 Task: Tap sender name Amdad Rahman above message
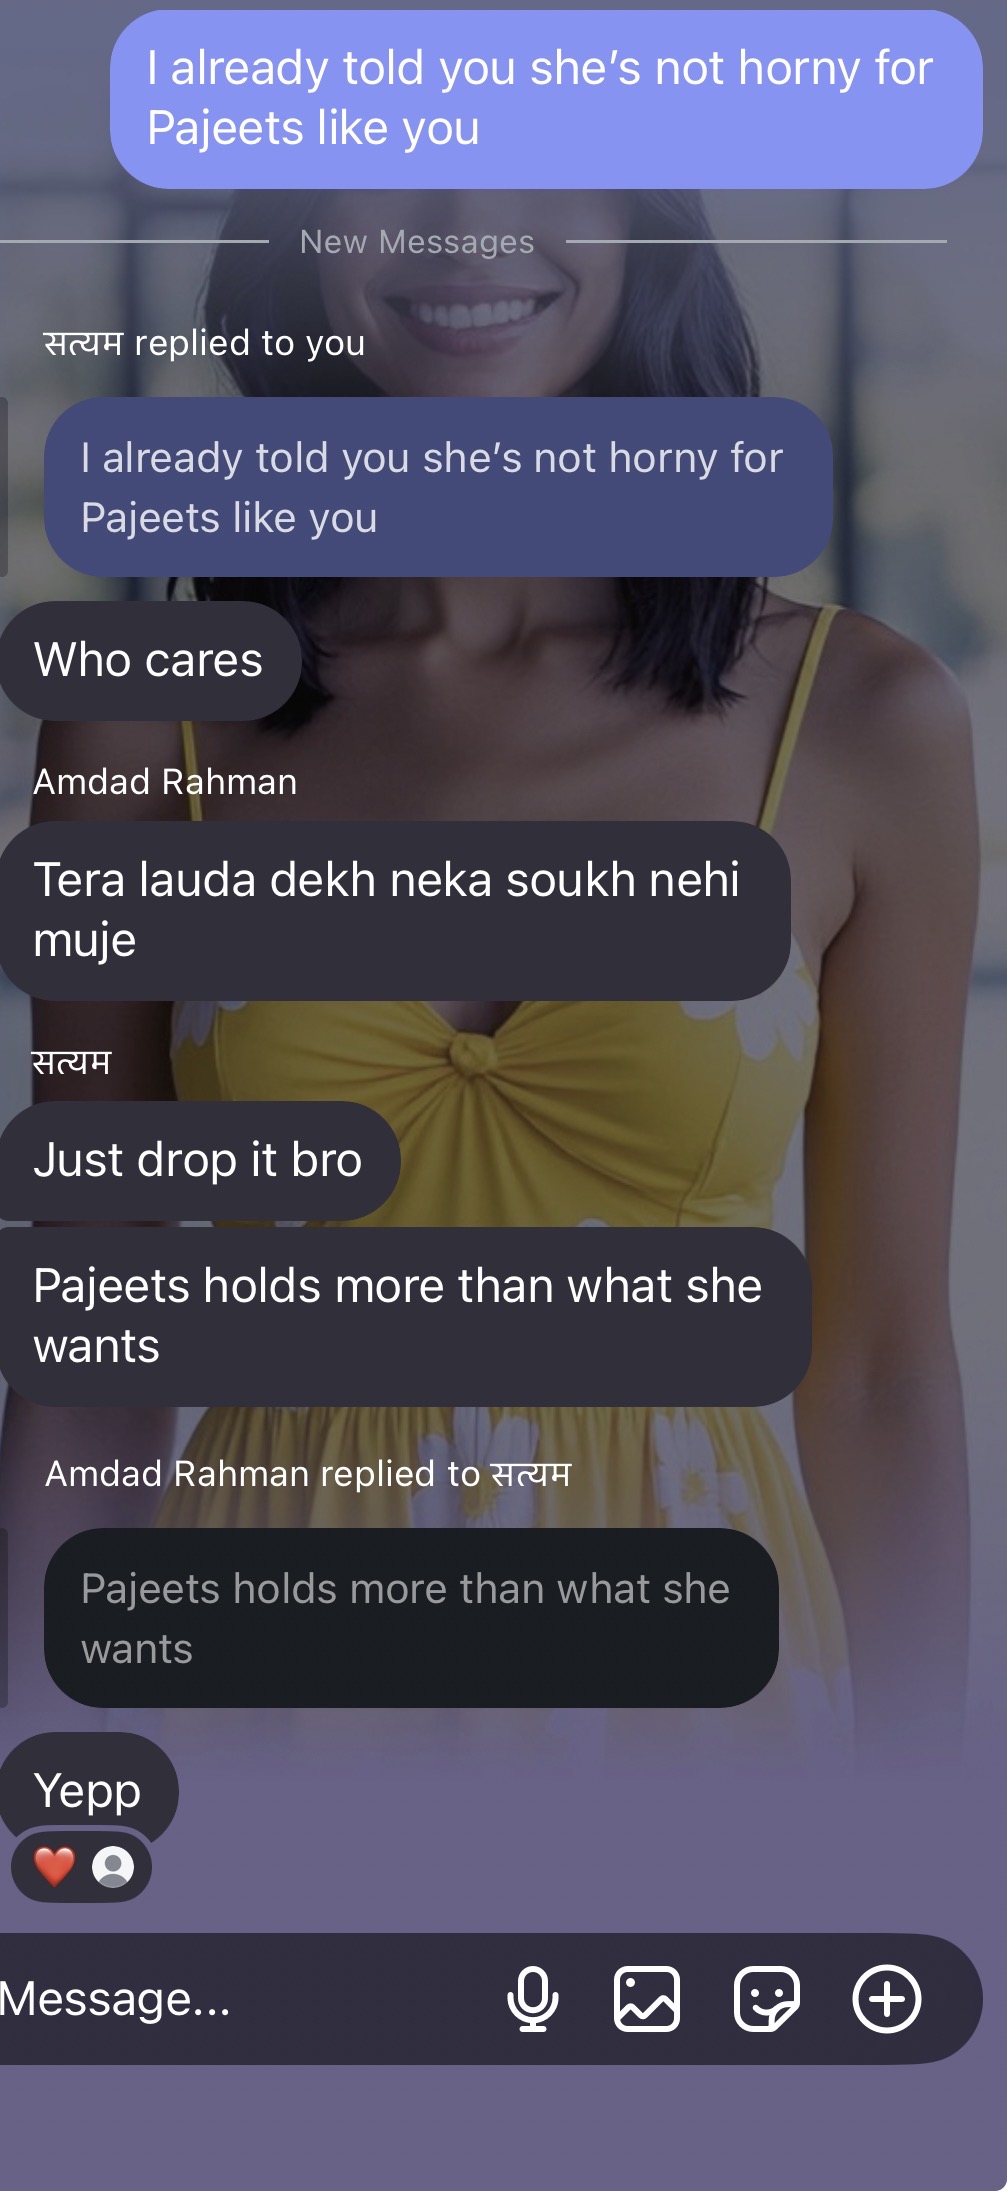(165, 781)
